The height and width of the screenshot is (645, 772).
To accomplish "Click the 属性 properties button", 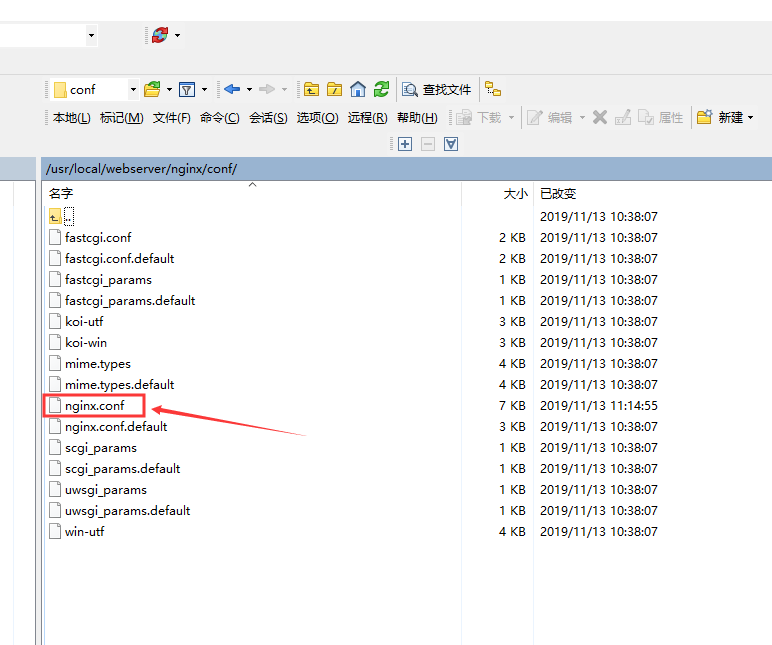I will click(661, 118).
